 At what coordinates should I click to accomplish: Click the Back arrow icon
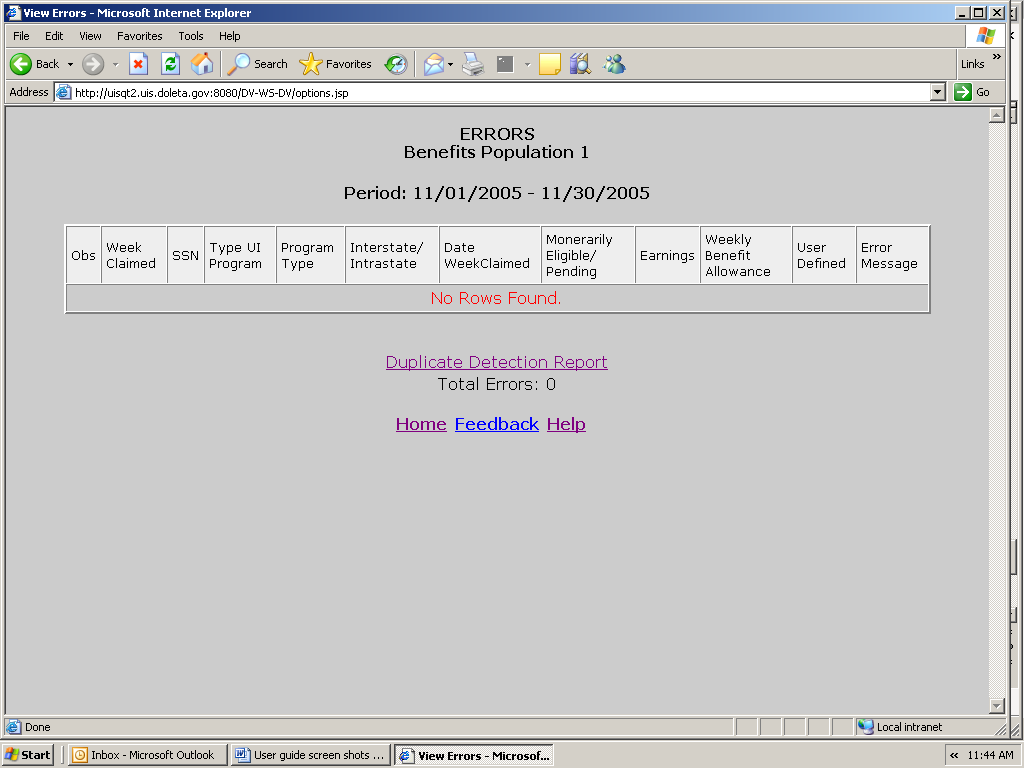[x=21, y=64]
